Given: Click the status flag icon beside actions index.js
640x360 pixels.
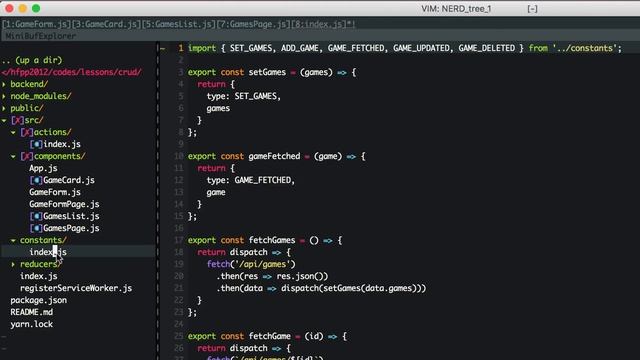Looking at the screenshot, I should click(36, 144).
